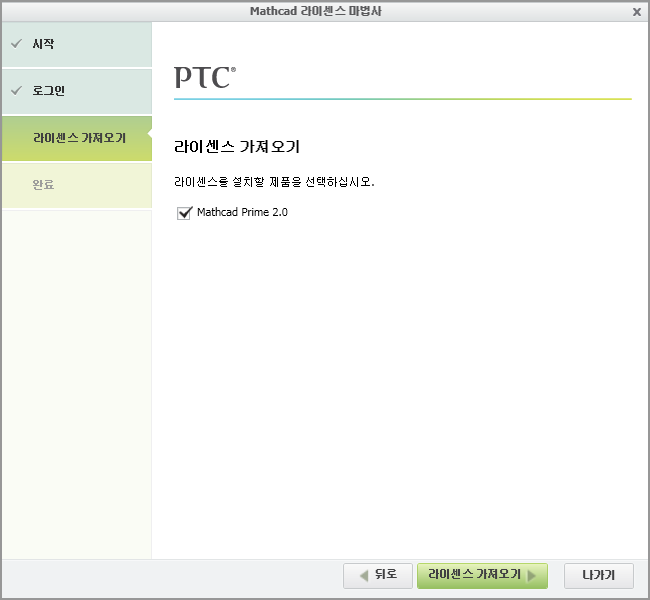Select the 완료 step in sidebar
The height and width of the screenshot is (600, 650).
(x=77, y=185)
